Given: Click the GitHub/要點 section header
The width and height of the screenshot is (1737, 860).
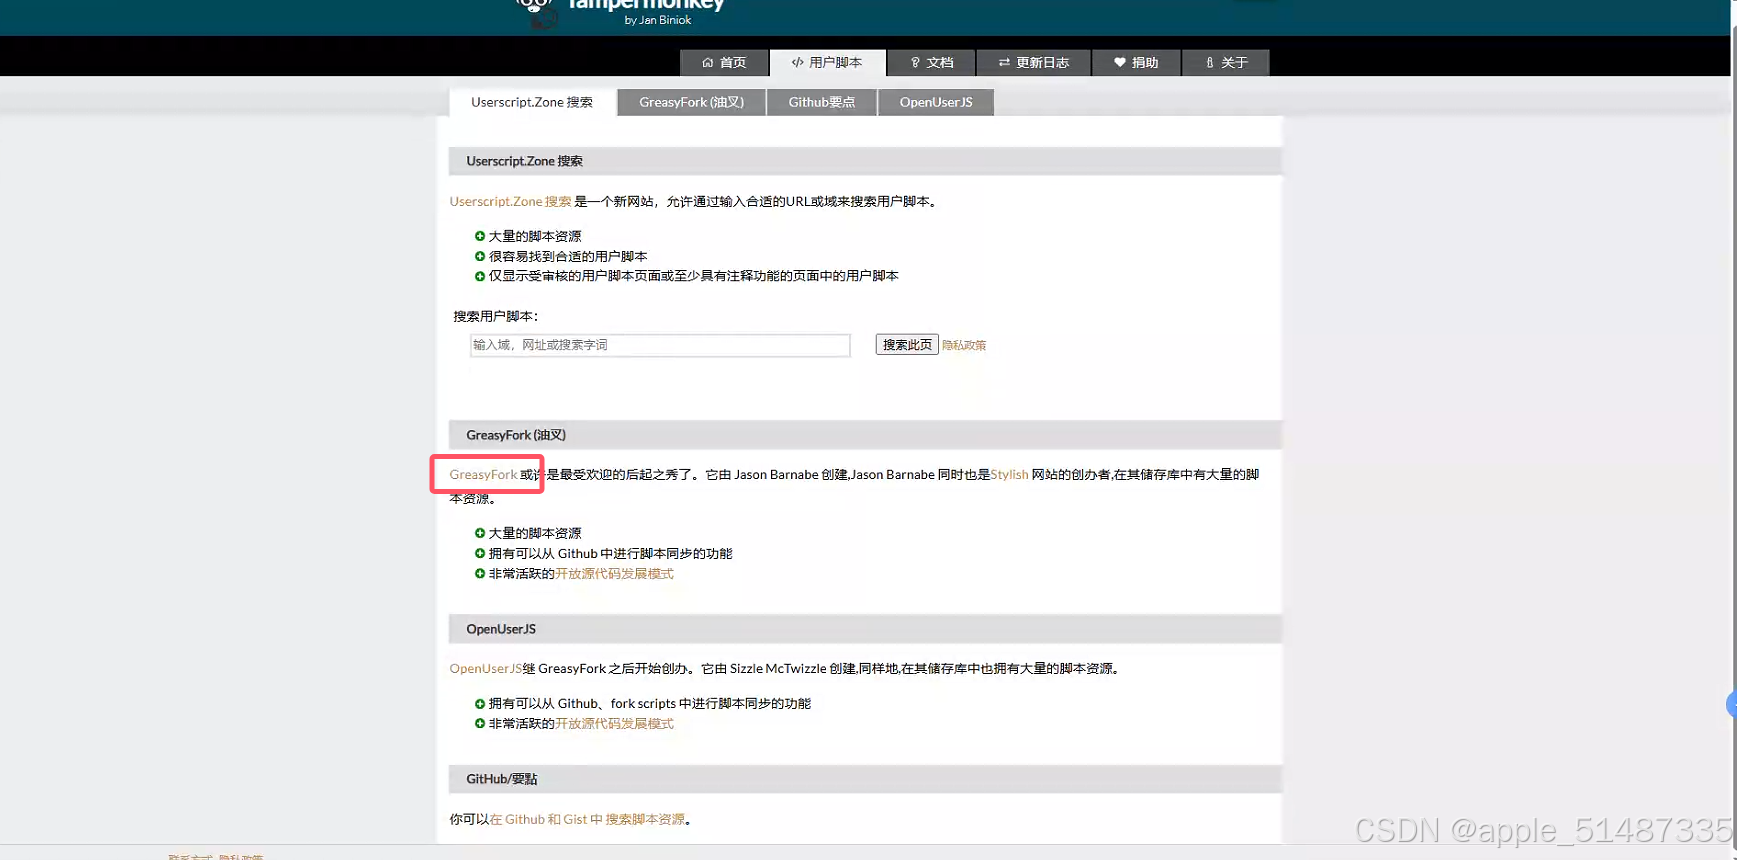Looking at the screenshot, I should (865, 779).
